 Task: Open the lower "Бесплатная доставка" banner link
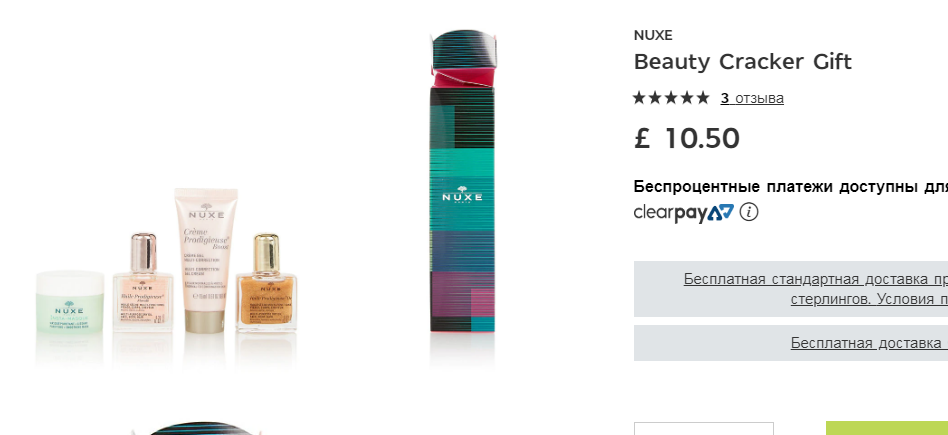tap(869, 343)
